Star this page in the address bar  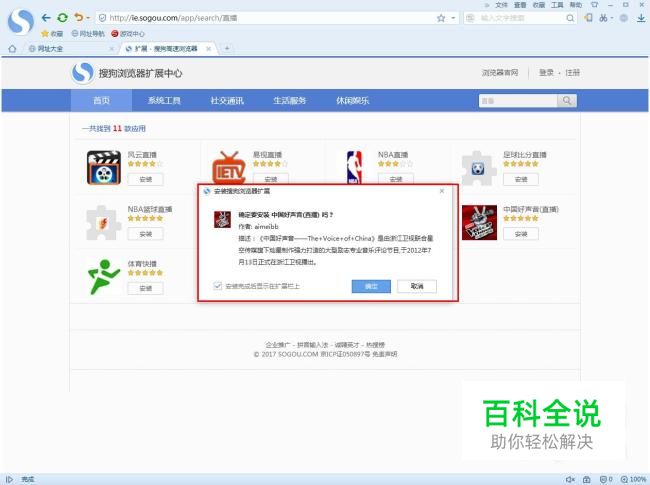tap(441, 18)
